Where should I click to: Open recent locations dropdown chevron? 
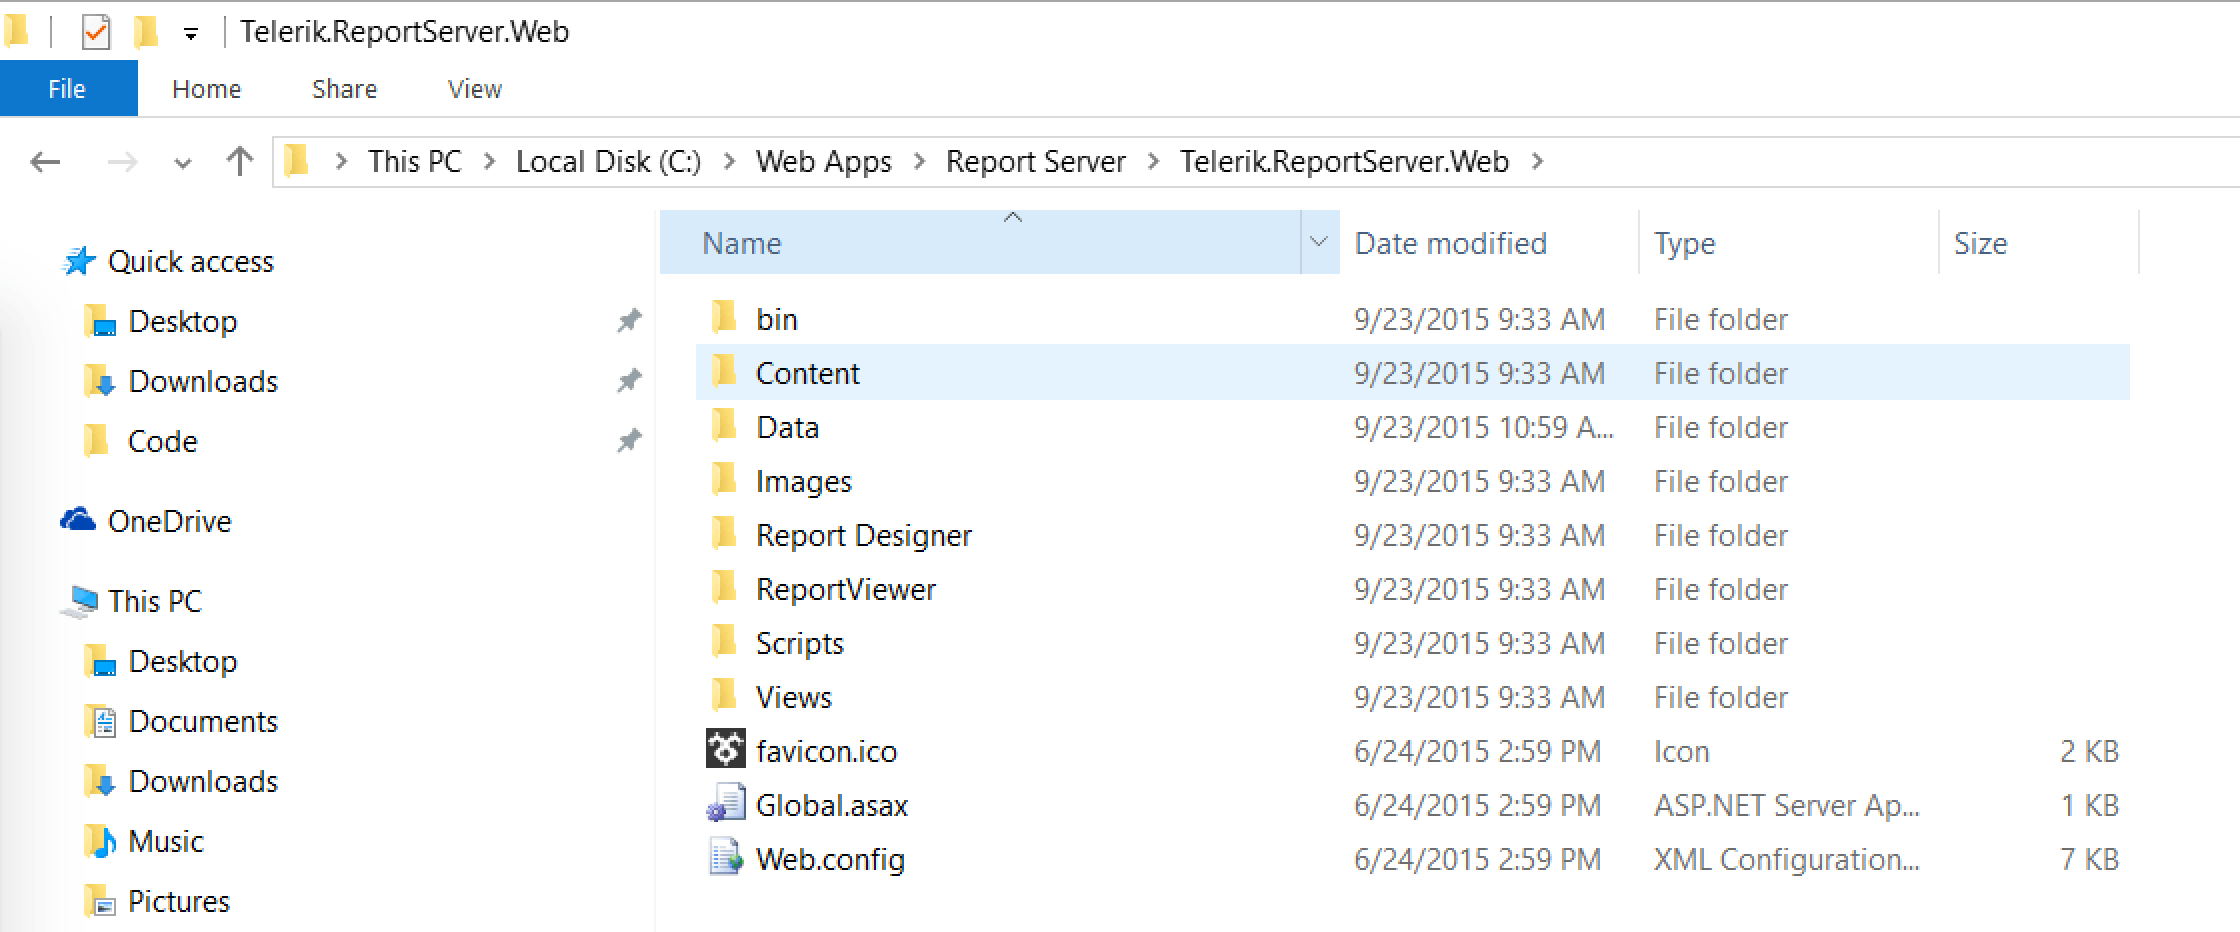(x=182, y=163)
